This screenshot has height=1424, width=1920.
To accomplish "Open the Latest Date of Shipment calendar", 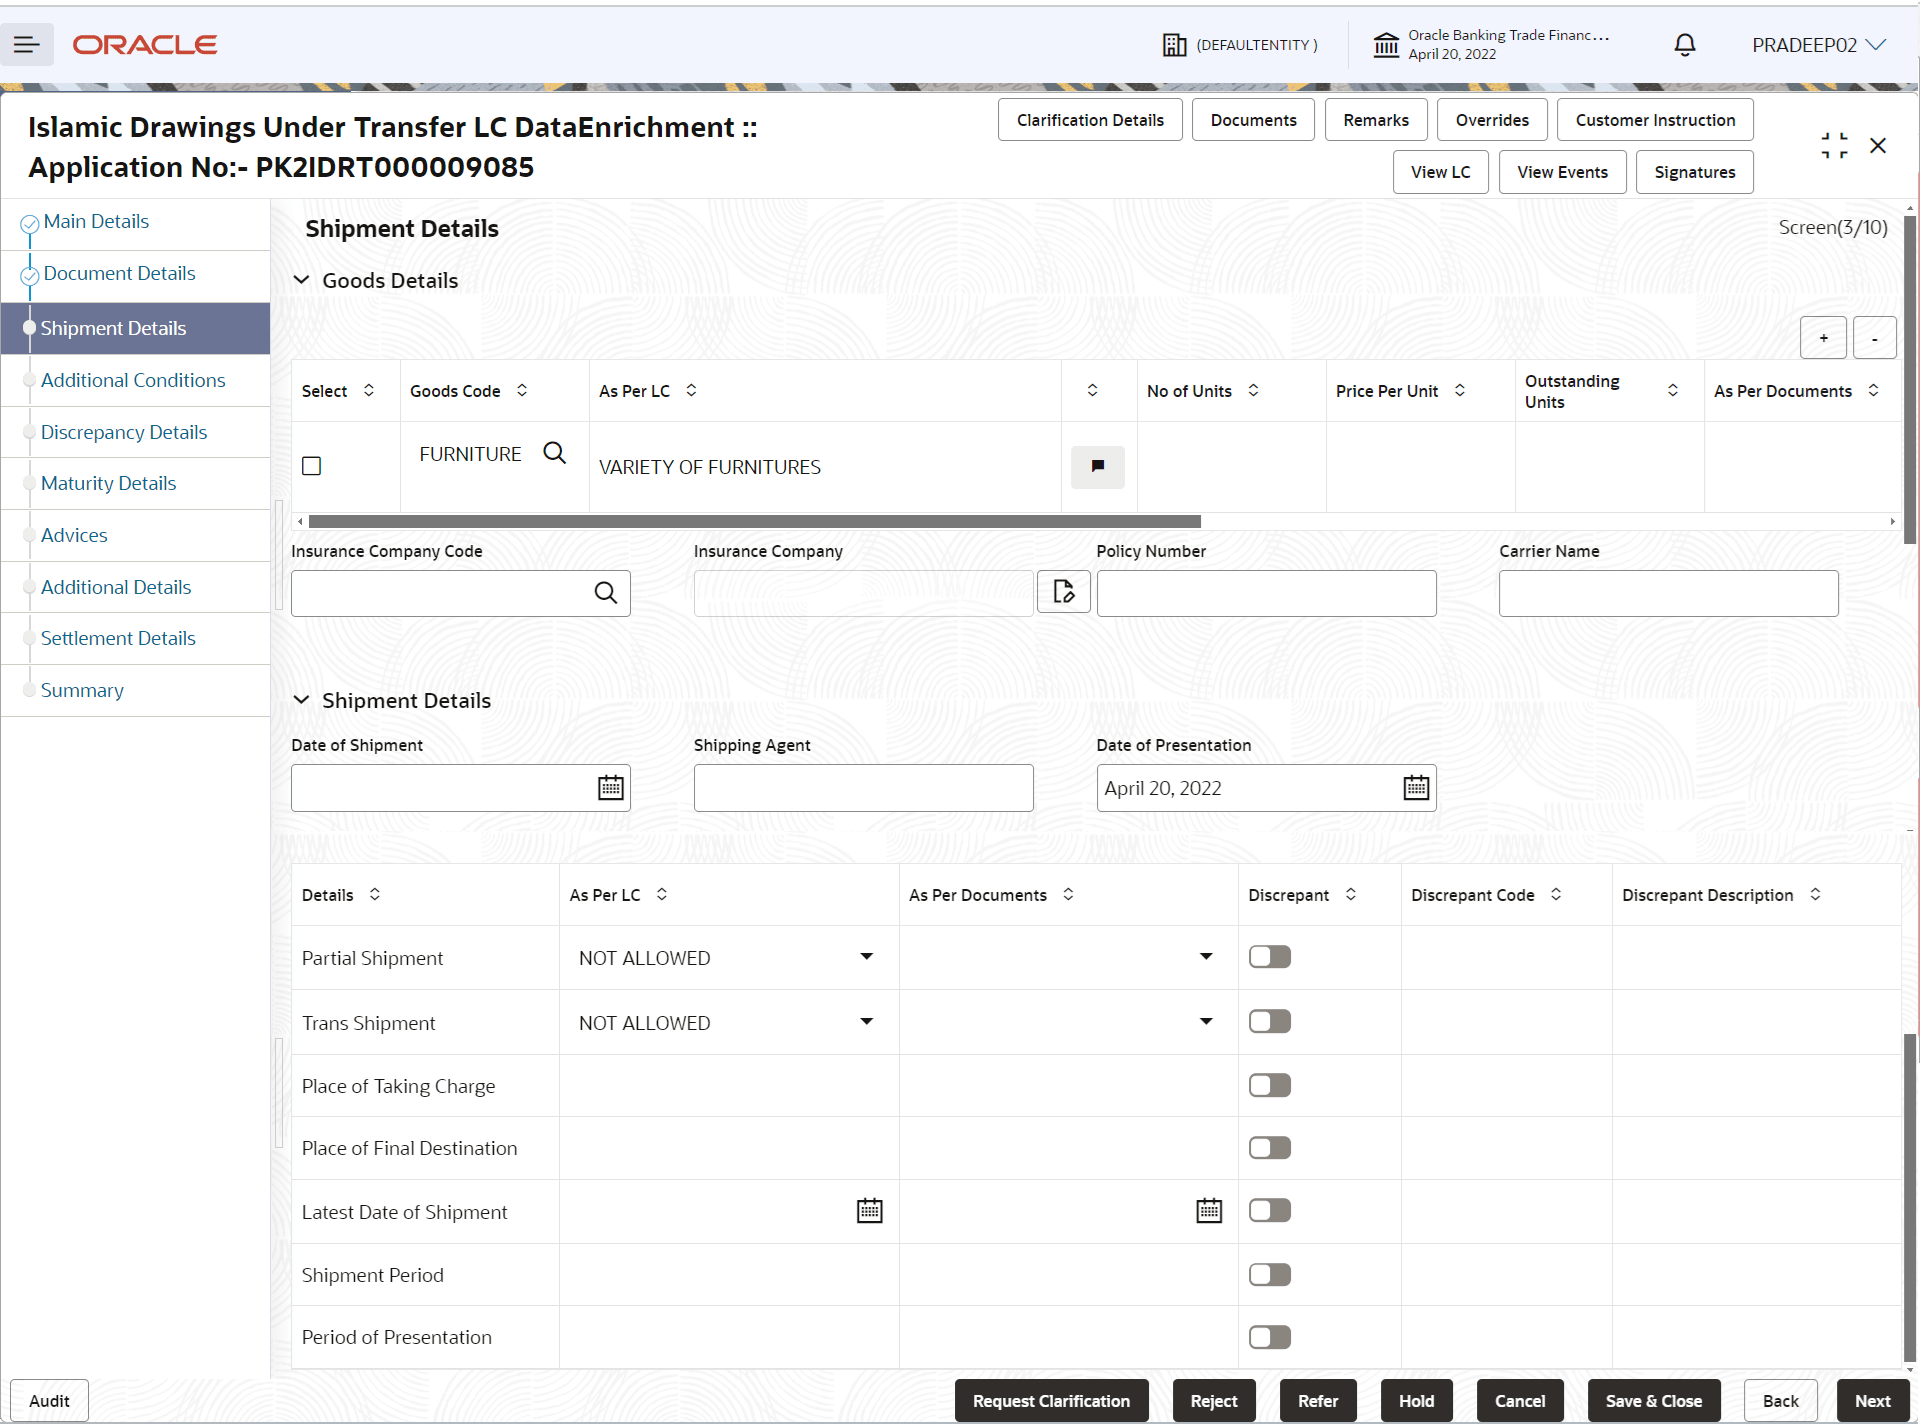I will coord(869,1211).
